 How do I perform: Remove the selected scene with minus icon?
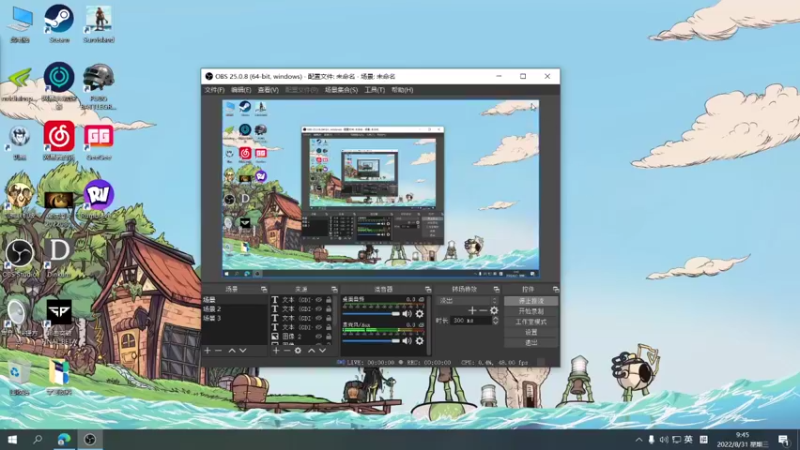tap(218, 351)
